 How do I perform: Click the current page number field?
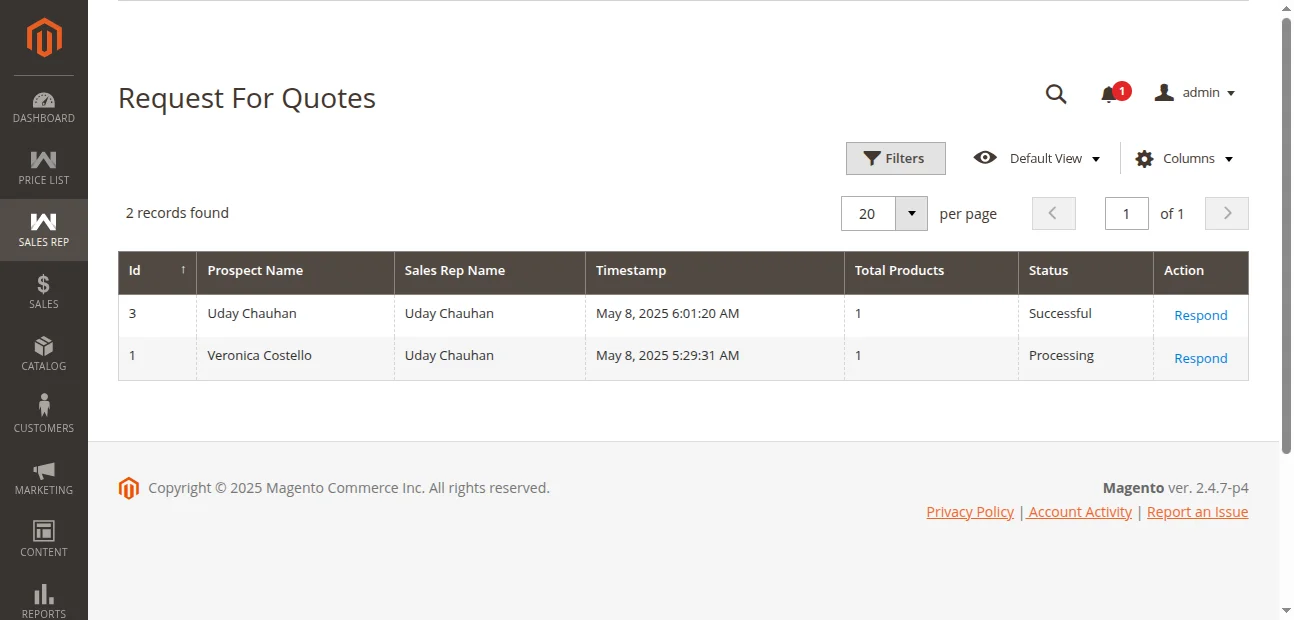pos(1126,213)
